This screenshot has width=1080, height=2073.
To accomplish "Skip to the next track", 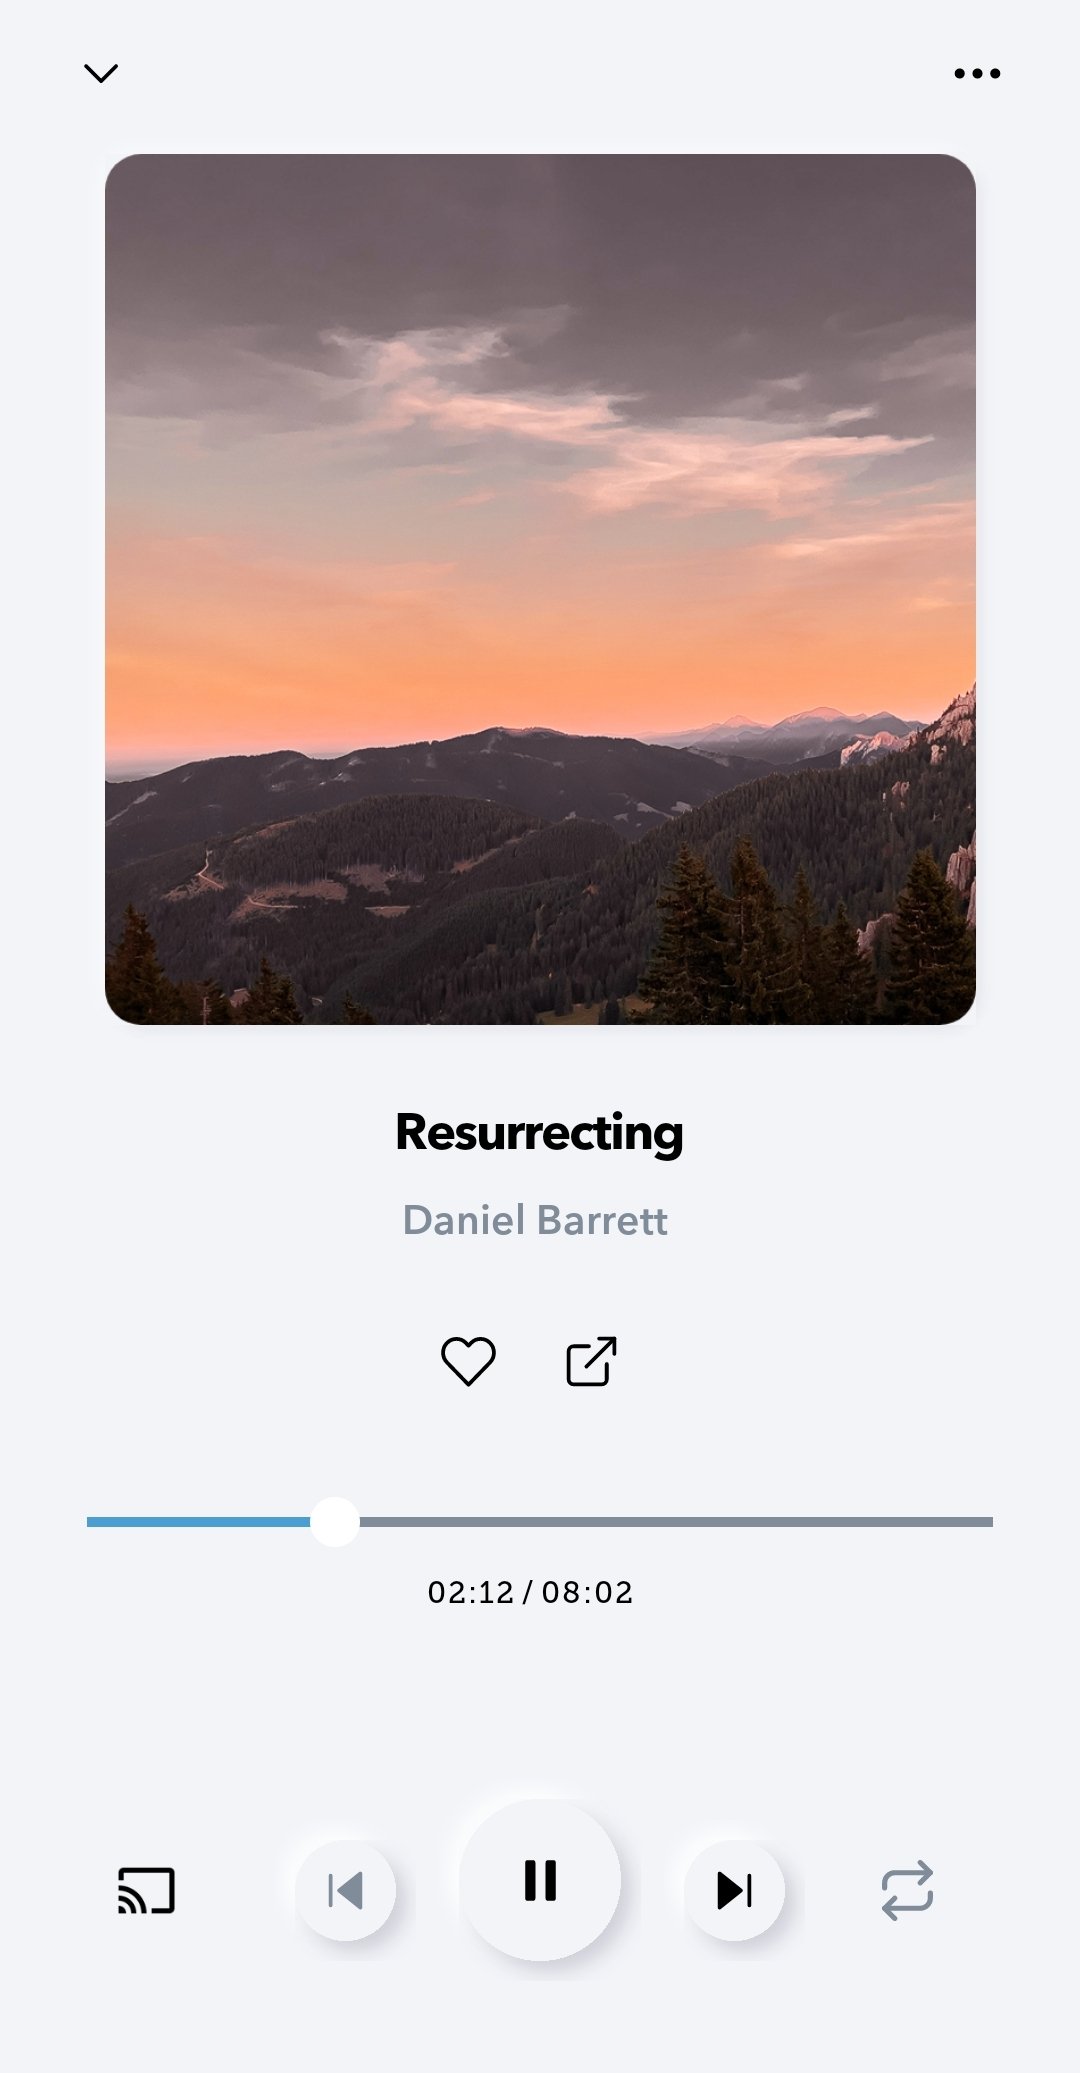I will (x=735, y=1891).
